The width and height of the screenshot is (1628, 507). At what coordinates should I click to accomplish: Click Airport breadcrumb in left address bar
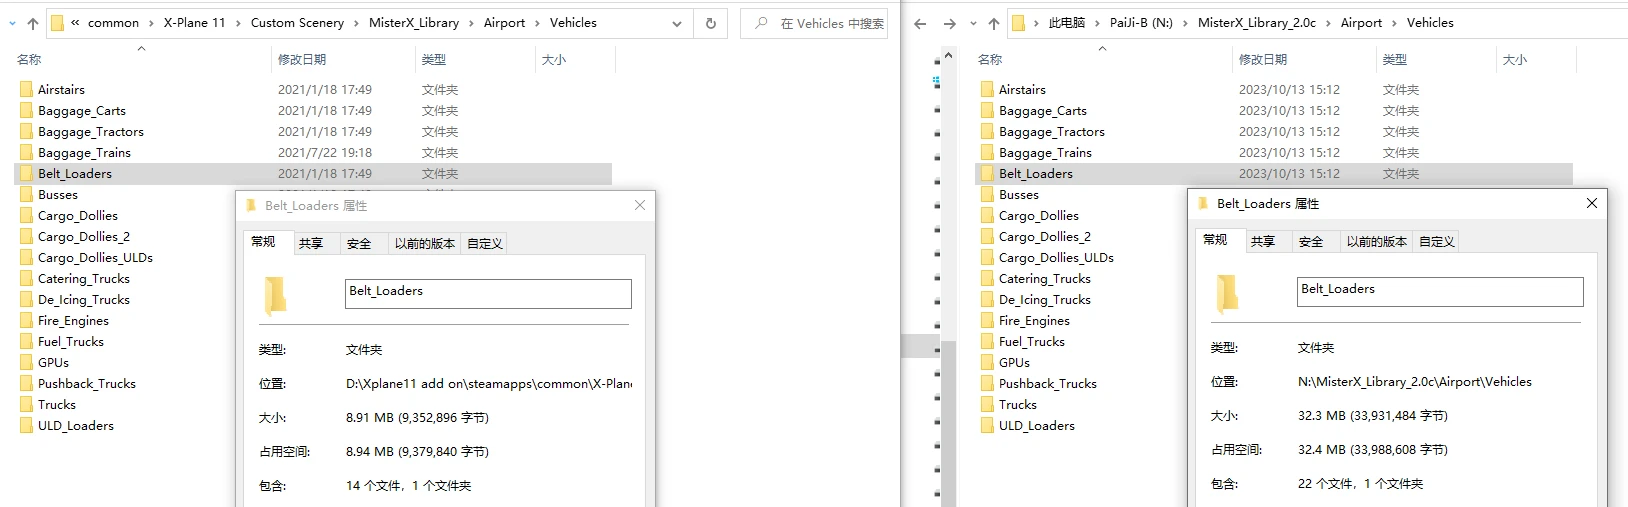tap(504, 23)
